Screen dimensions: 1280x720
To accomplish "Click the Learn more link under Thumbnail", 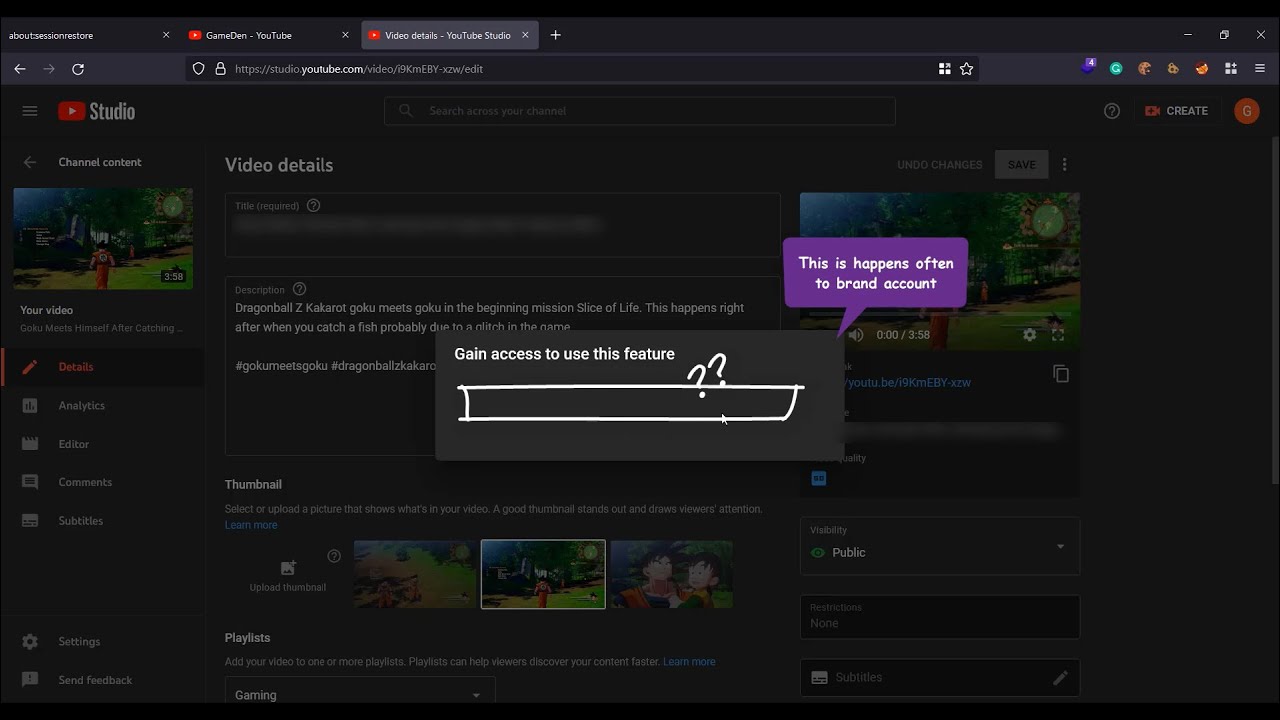I will tap(251, 525).
